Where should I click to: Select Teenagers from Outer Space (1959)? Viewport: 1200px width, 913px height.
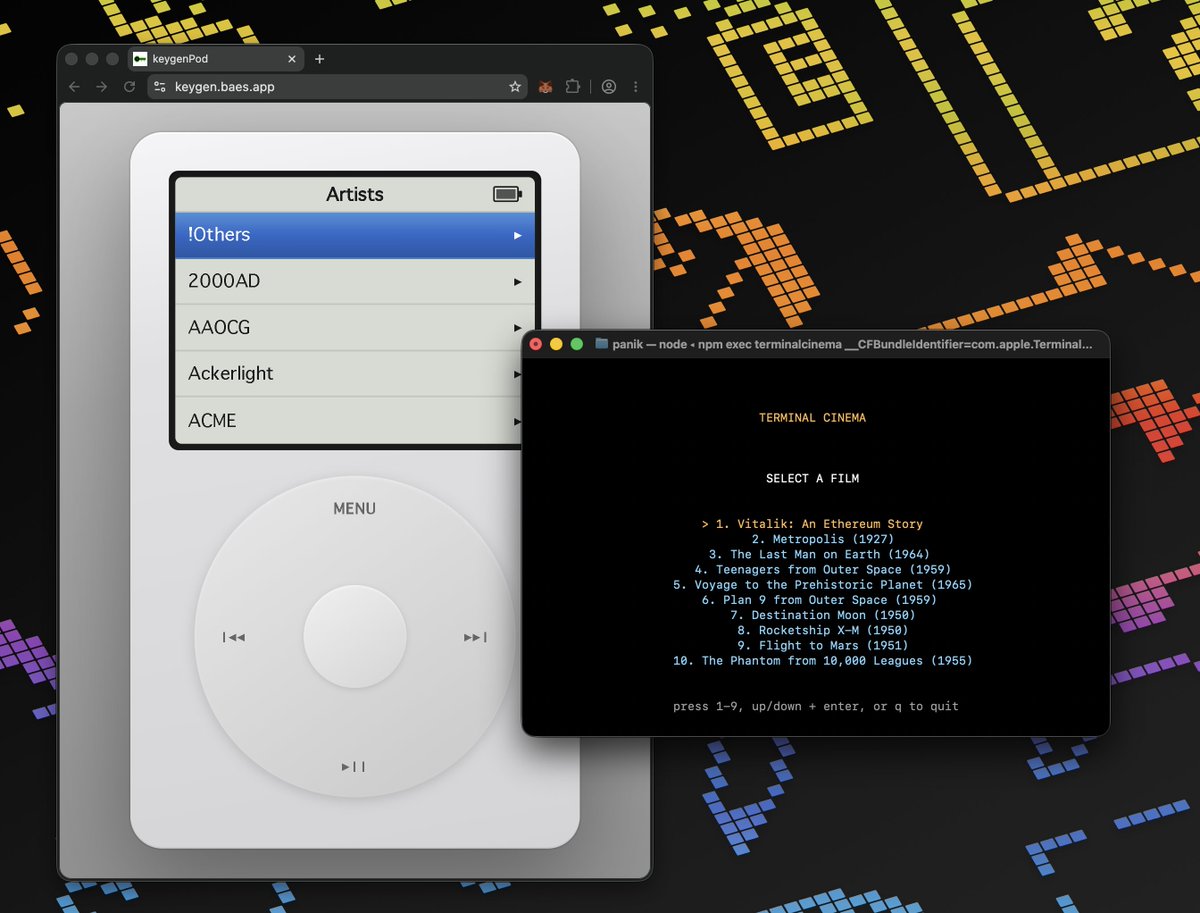[822, 570]
